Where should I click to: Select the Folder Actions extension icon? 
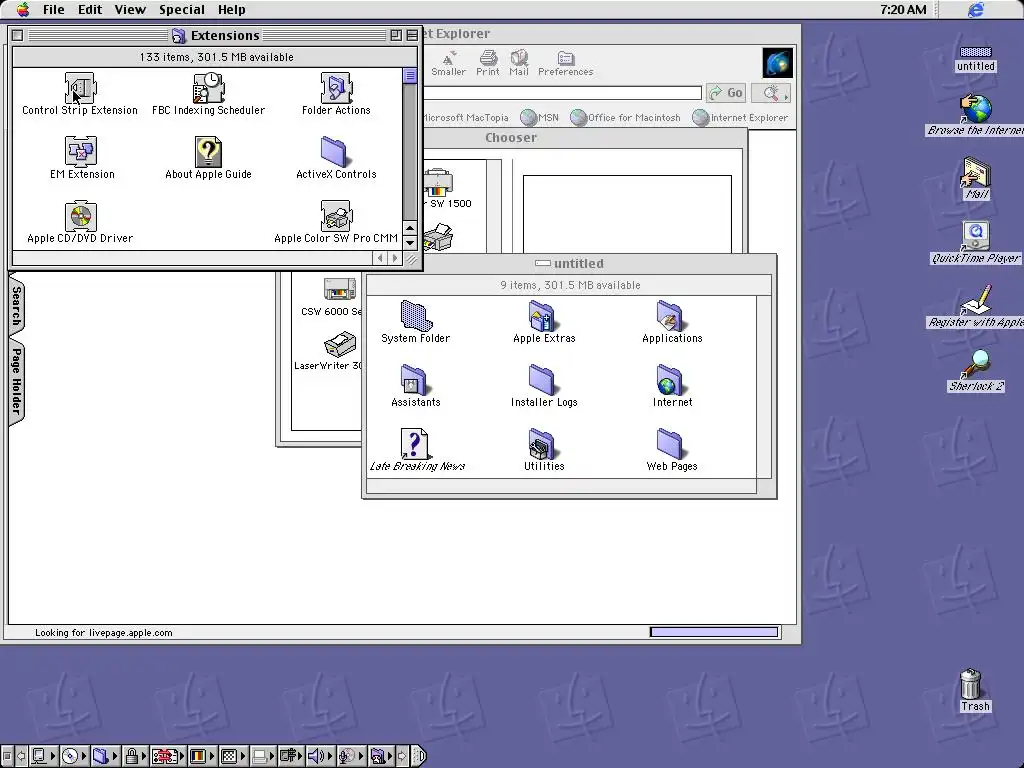point(336,88)
